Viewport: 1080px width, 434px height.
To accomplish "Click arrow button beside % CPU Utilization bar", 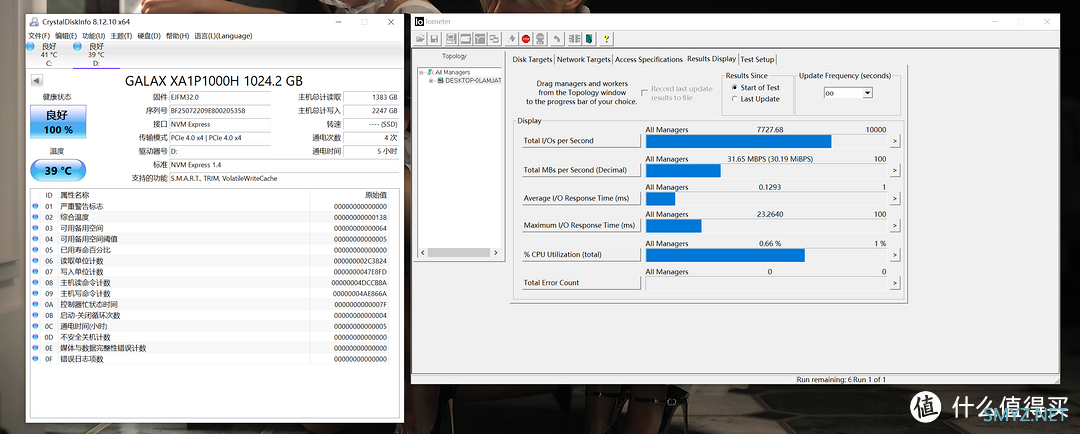I will click(x=895, y=255).
